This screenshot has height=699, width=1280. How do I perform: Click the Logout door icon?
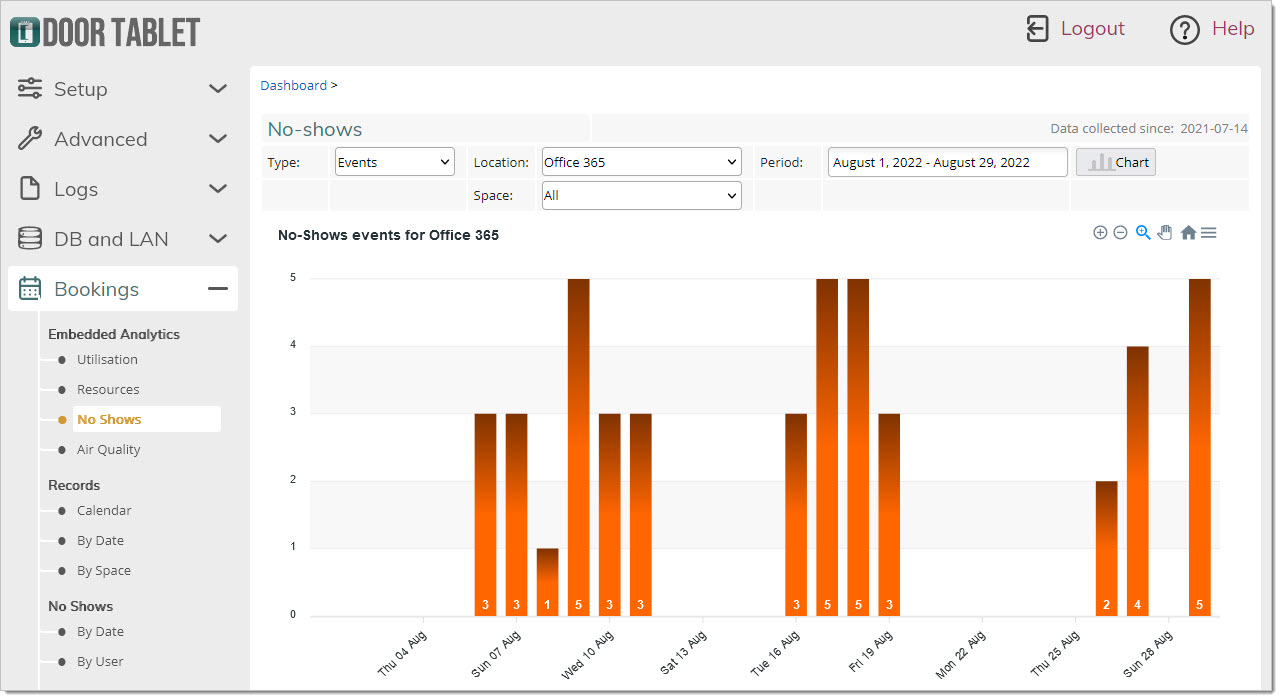click(1037, 29)
